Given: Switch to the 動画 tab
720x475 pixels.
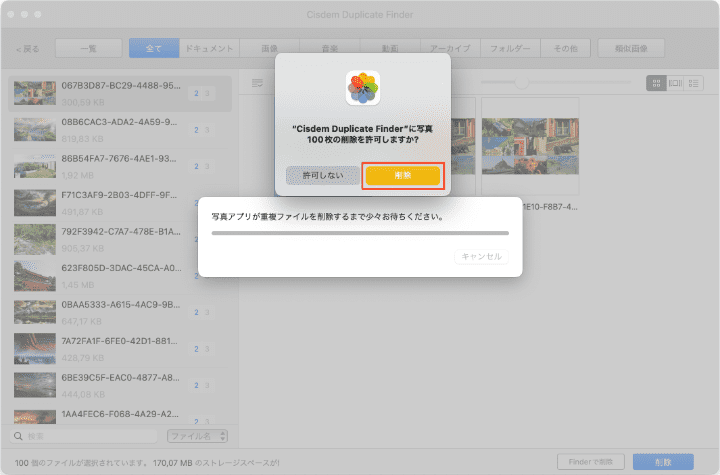Looking at the screenshot, I should coord(390,48).
